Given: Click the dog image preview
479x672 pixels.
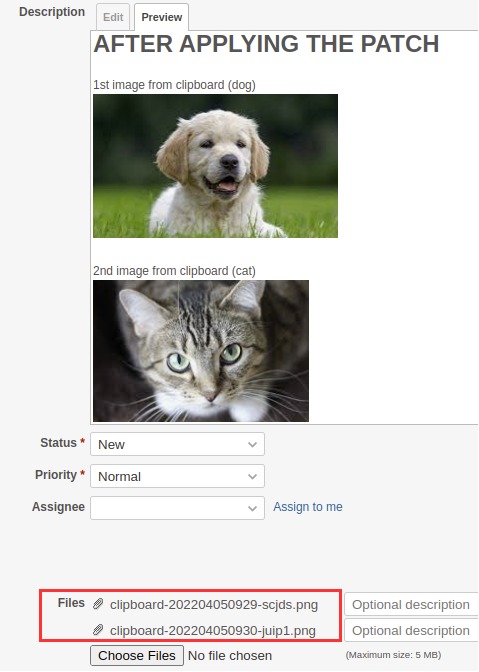Looking at the screenshot, I should 216,166.
